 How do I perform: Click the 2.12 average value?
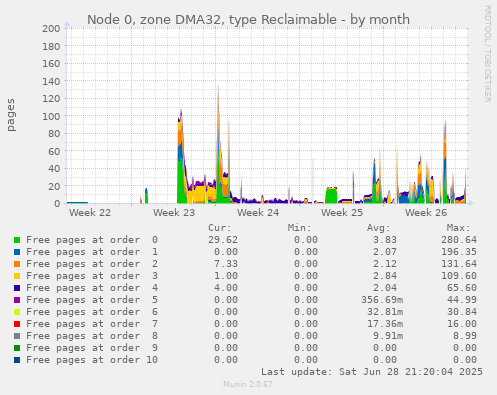coord(385,264)
